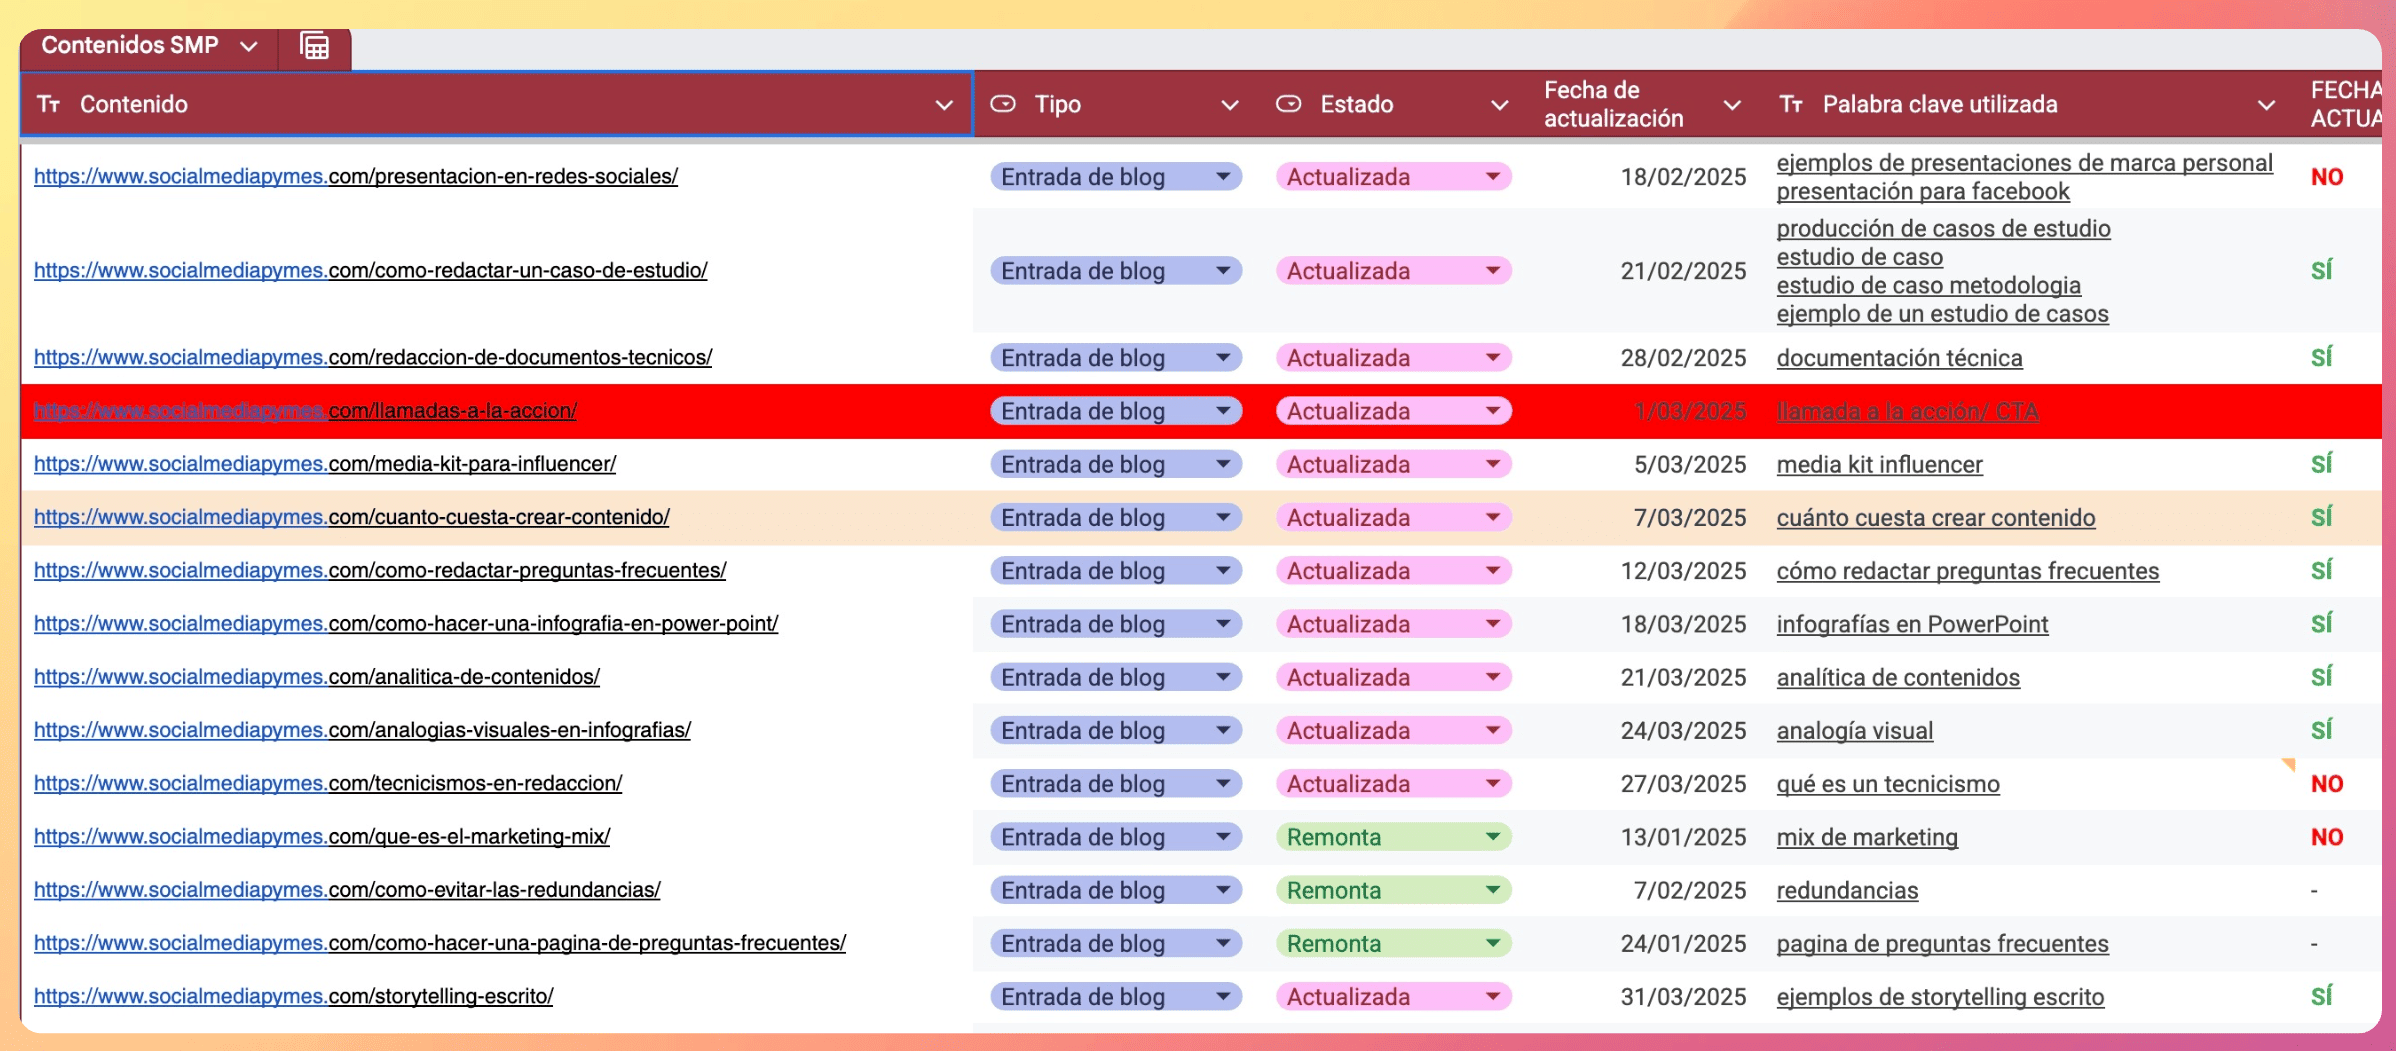This screenshot has height=1051, width=2396.
Task: Open the Tipo column header chevron
Action: point(1230,105)
